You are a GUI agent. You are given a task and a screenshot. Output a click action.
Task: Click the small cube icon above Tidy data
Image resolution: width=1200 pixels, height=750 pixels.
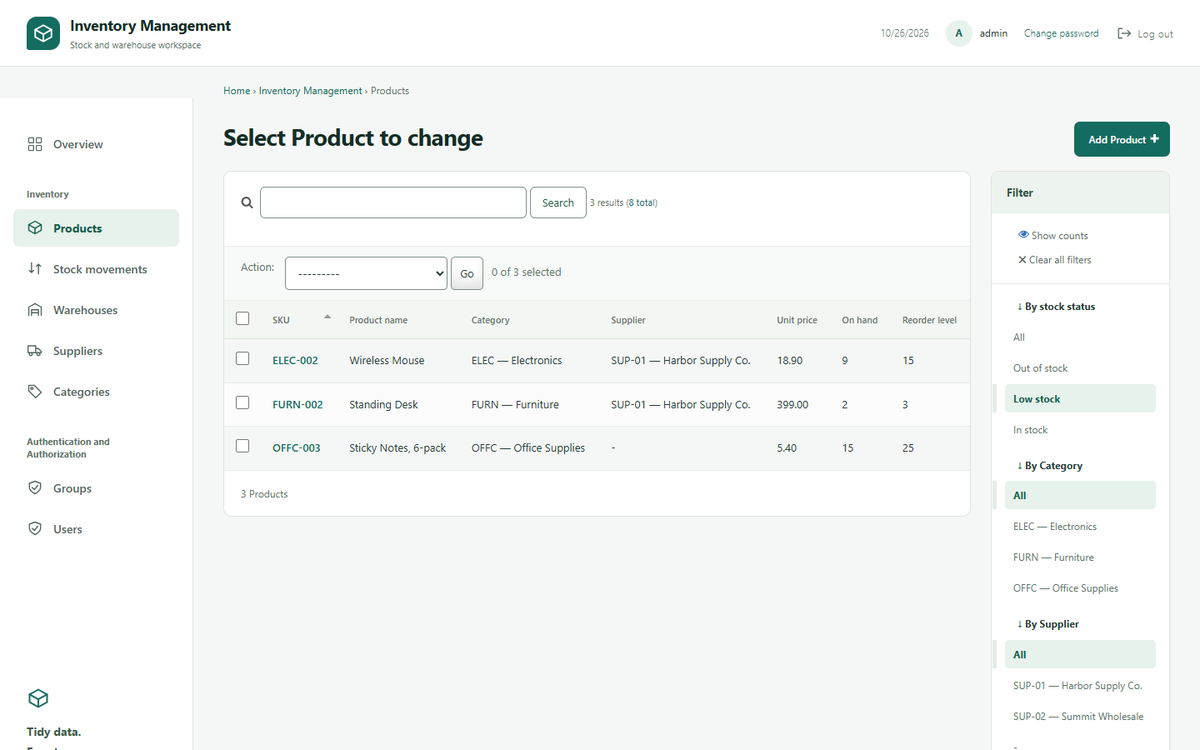[38, 698]
